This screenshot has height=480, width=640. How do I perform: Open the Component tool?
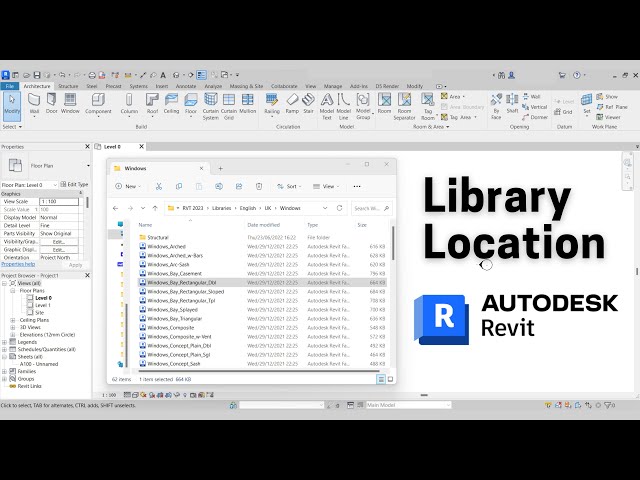[98, 104]
